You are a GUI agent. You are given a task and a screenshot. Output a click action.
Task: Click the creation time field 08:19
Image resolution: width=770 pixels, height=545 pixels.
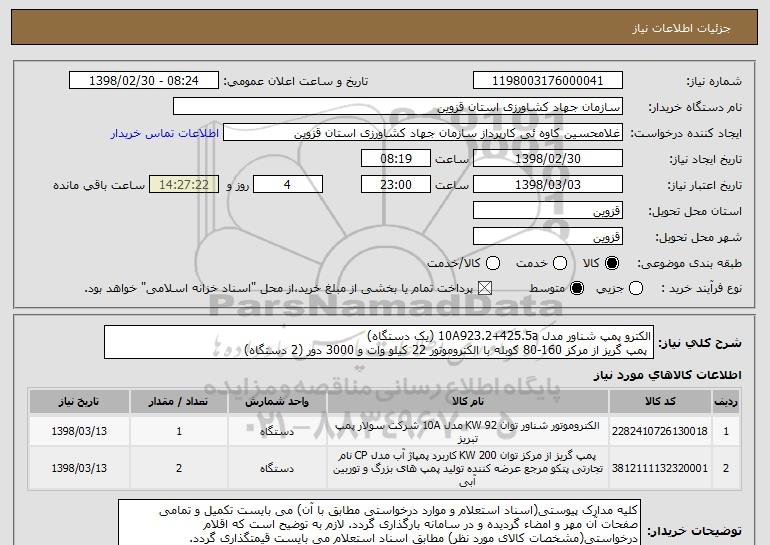[x=396, y=159]
